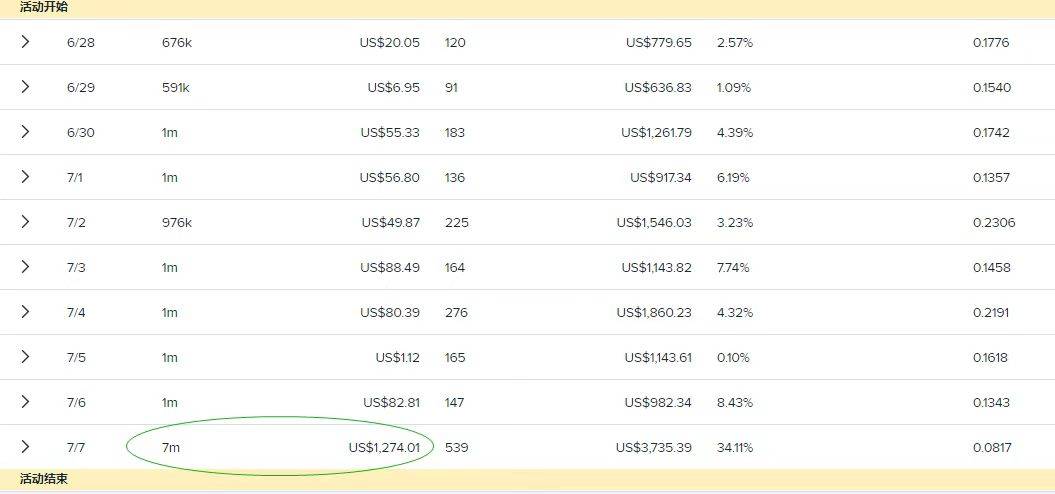This screenshot has height=494, width=1055.
Task: Expand the 6/29 row chevron
Action: [x=26, y=87]
